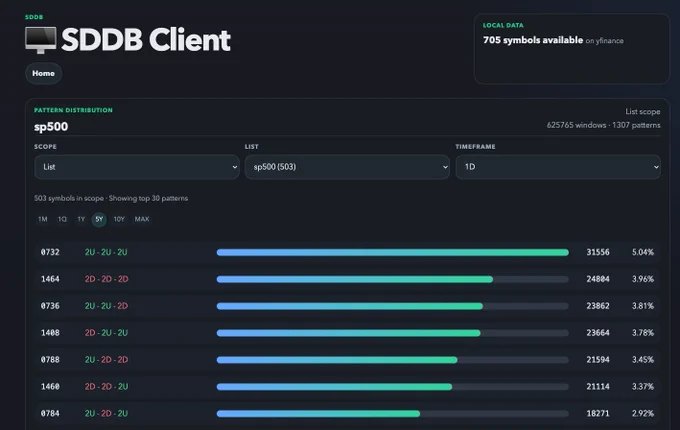Click the 2U - 2D - 2U pattern label

(106, 414)
